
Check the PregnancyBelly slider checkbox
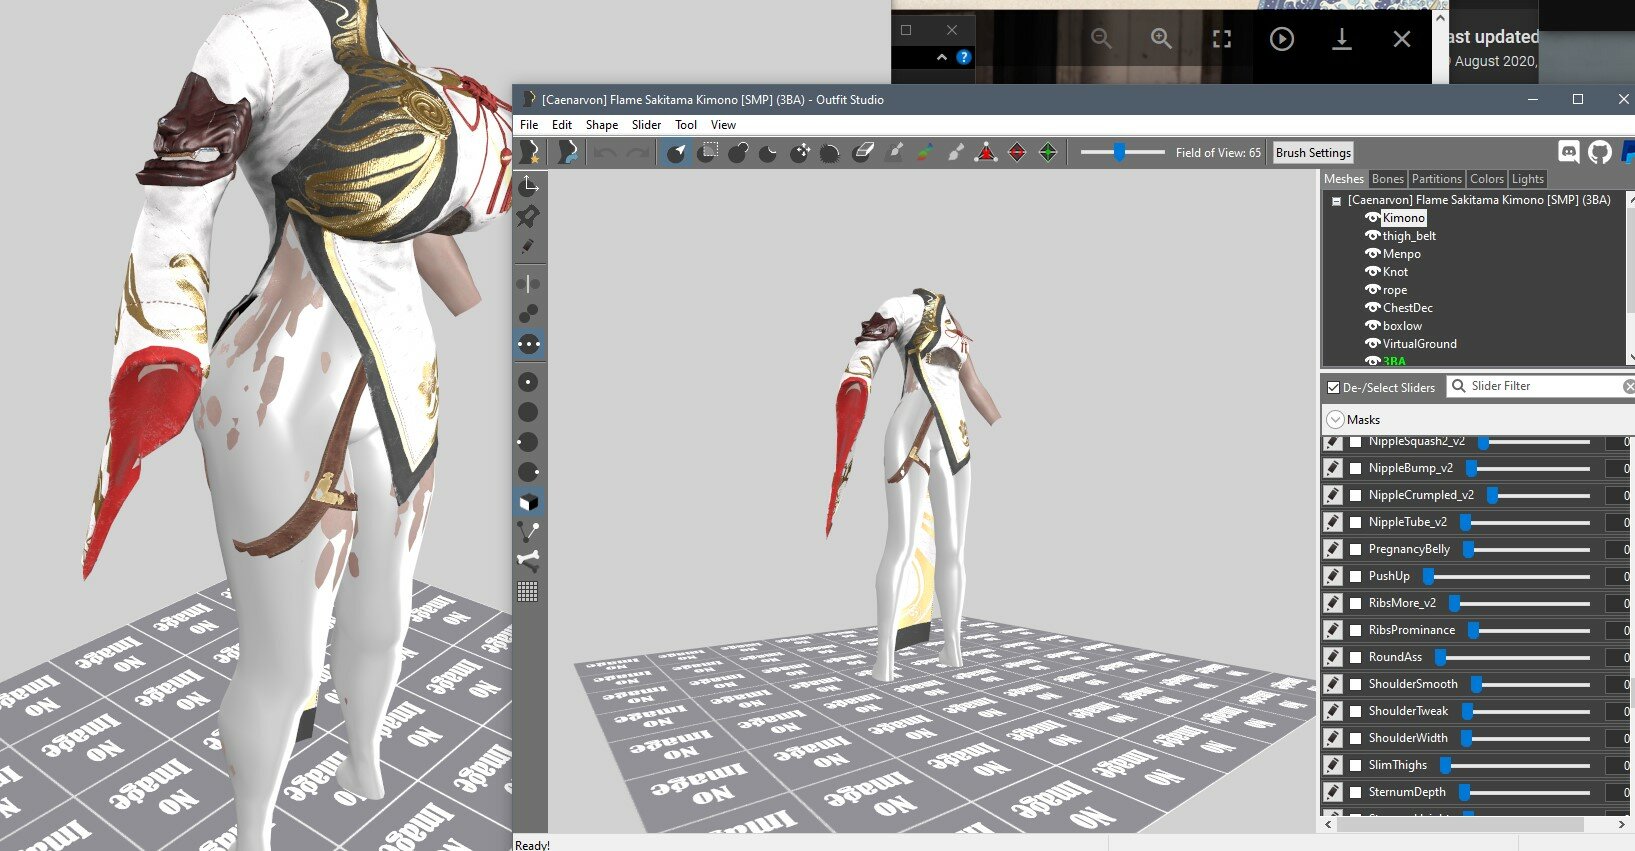pos(1356,549)
